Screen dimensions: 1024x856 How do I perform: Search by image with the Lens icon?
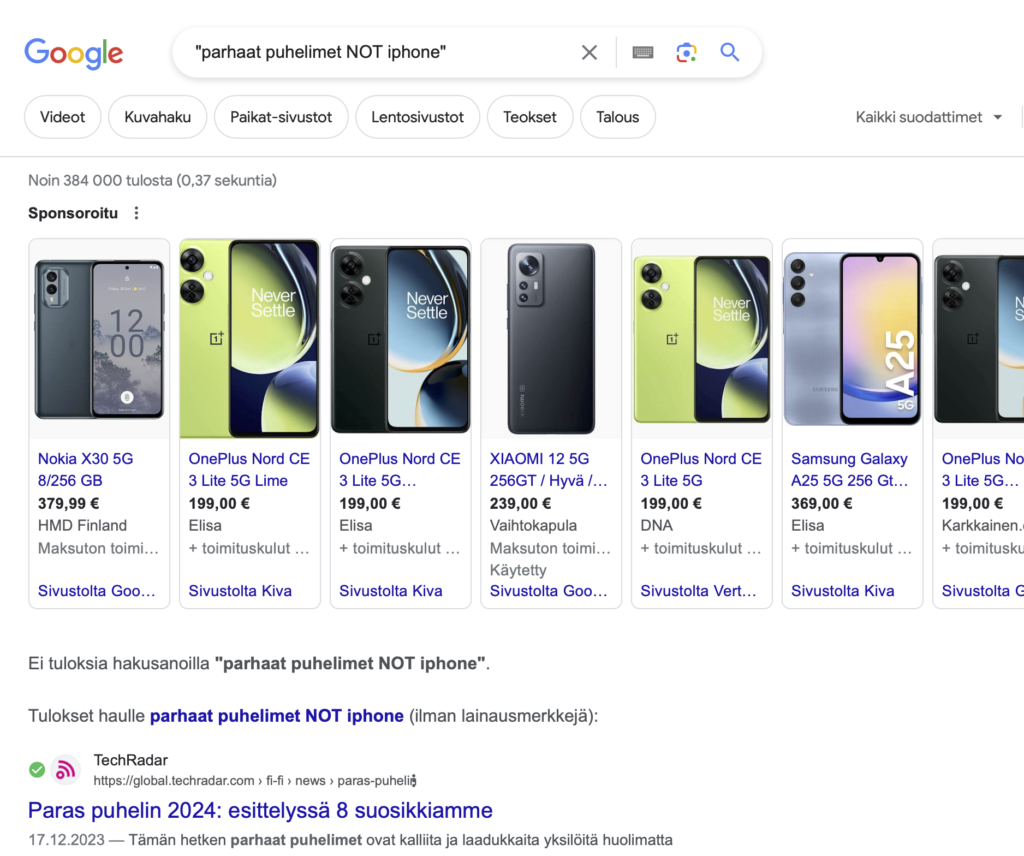pyautogui.click(x=686, y=53)
